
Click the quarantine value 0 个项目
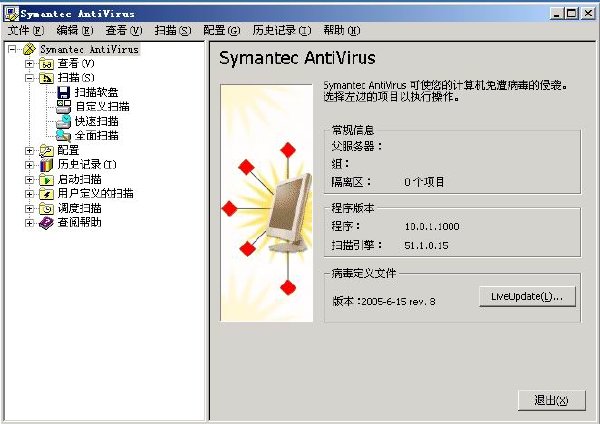tap(424, 182)
